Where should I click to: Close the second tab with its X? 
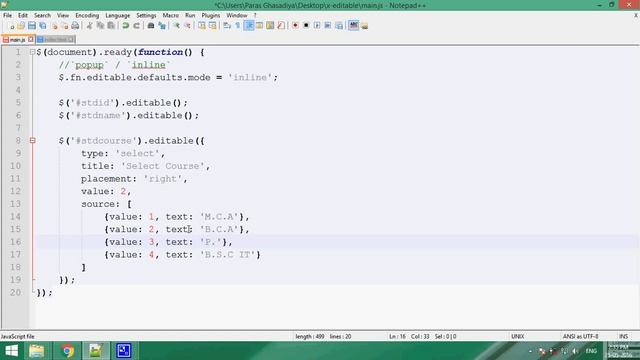click(71, 40)
